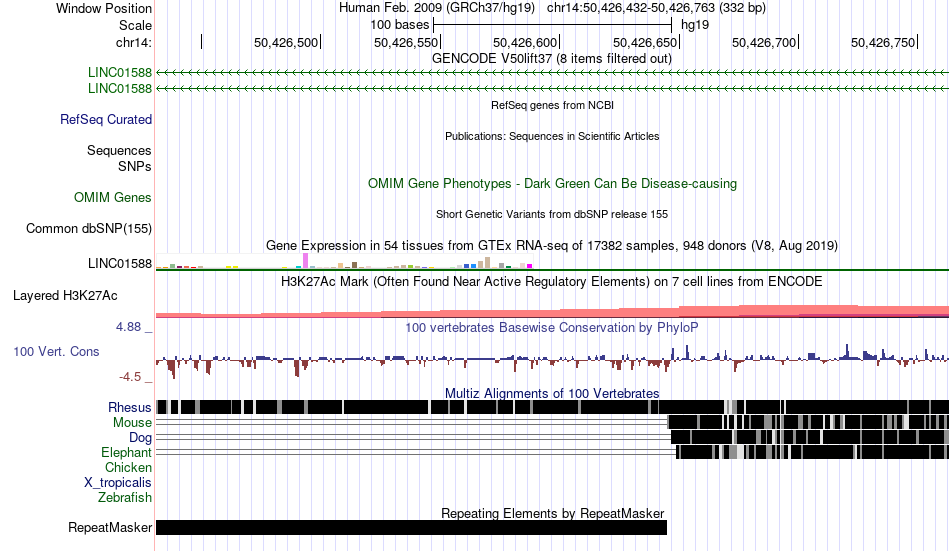Open Multiz Alignments of 100 Vertebrates title
950x551 pixels.
coord(552,393)
